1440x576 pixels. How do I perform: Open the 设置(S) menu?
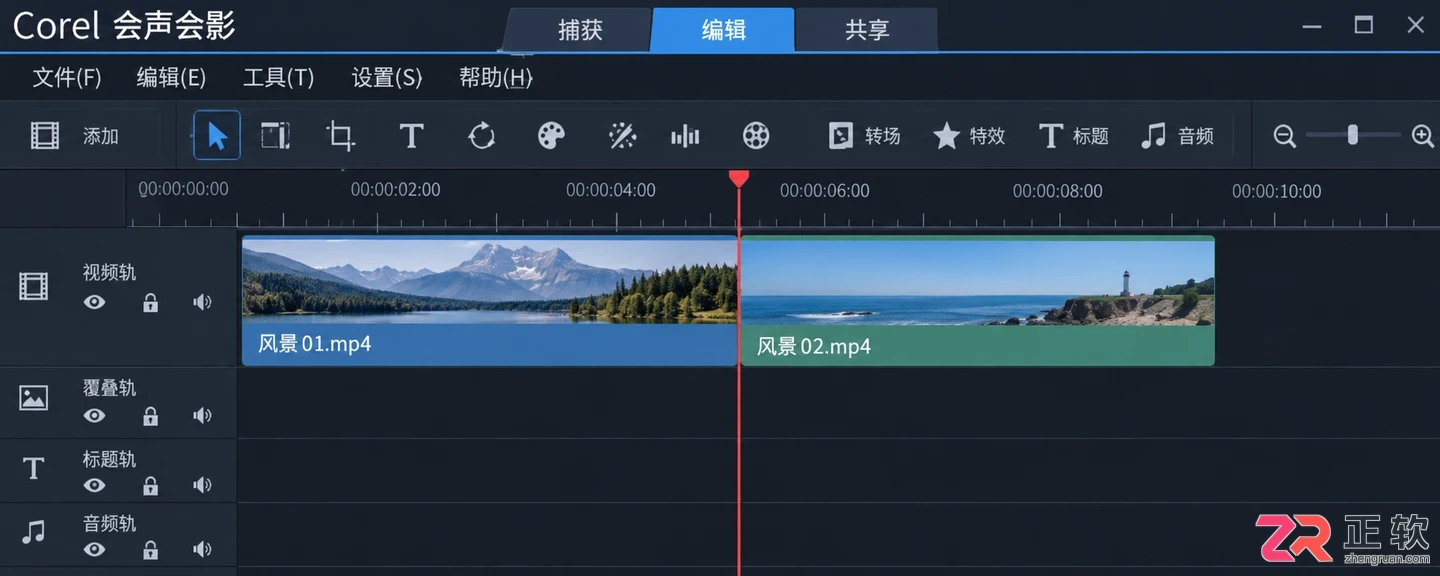[x=387, y=78]
